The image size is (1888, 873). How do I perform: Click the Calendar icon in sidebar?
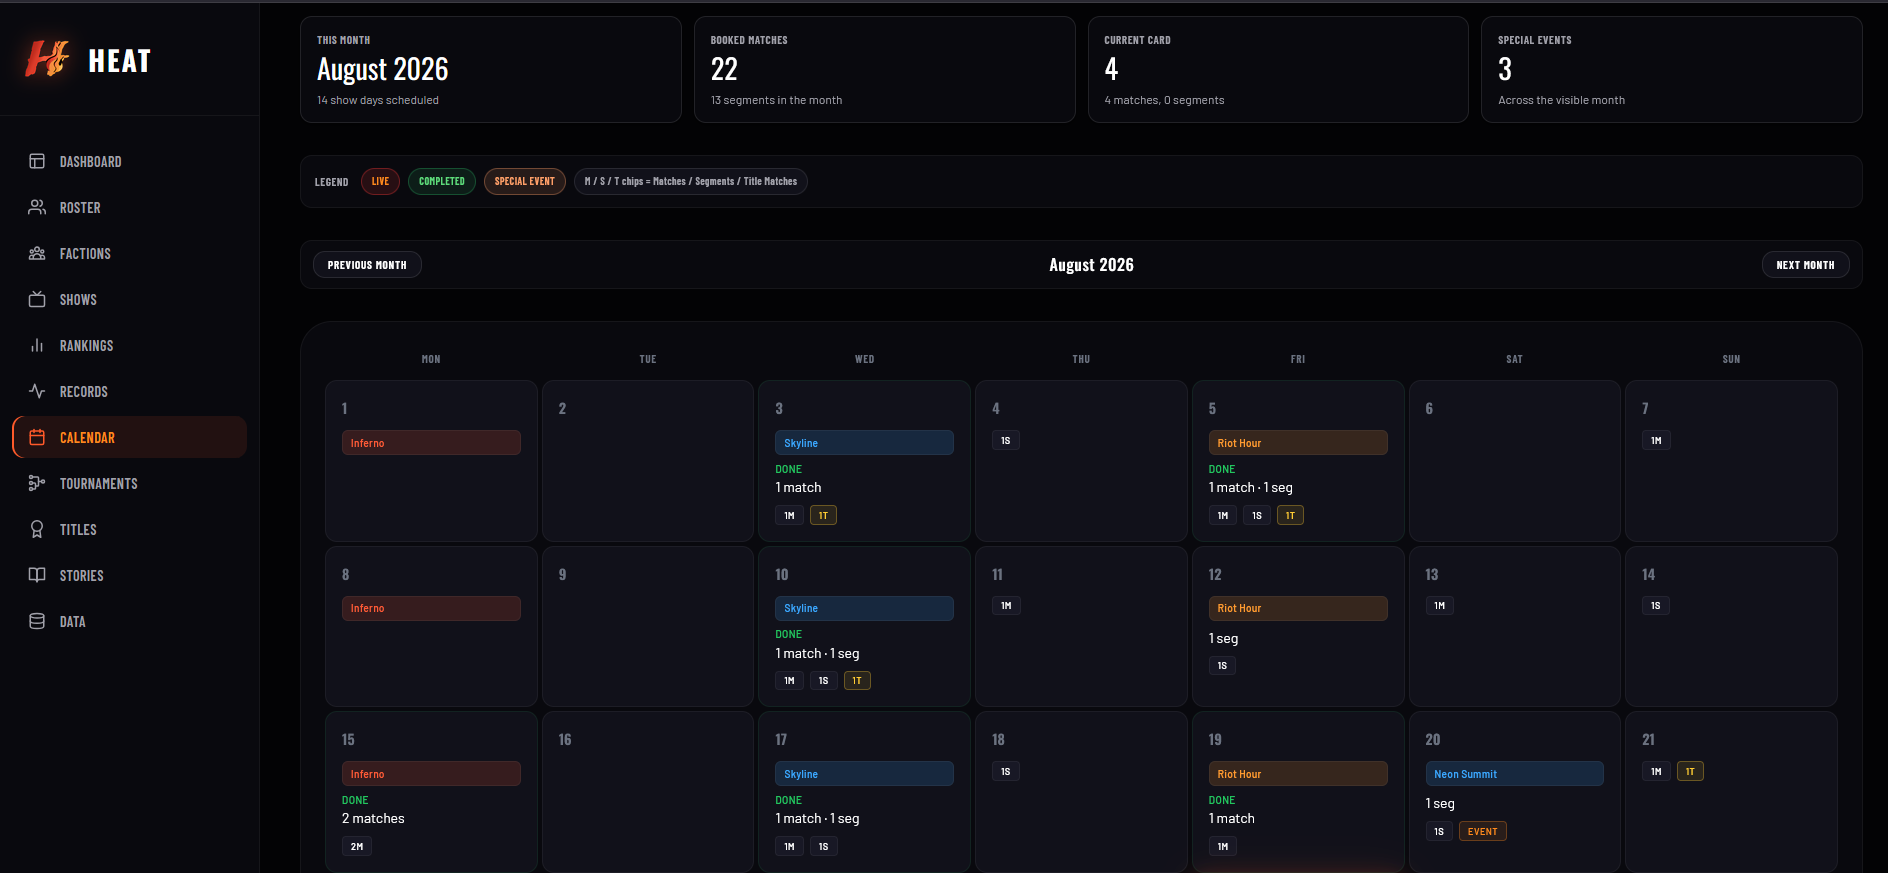(x=37, y=437)
